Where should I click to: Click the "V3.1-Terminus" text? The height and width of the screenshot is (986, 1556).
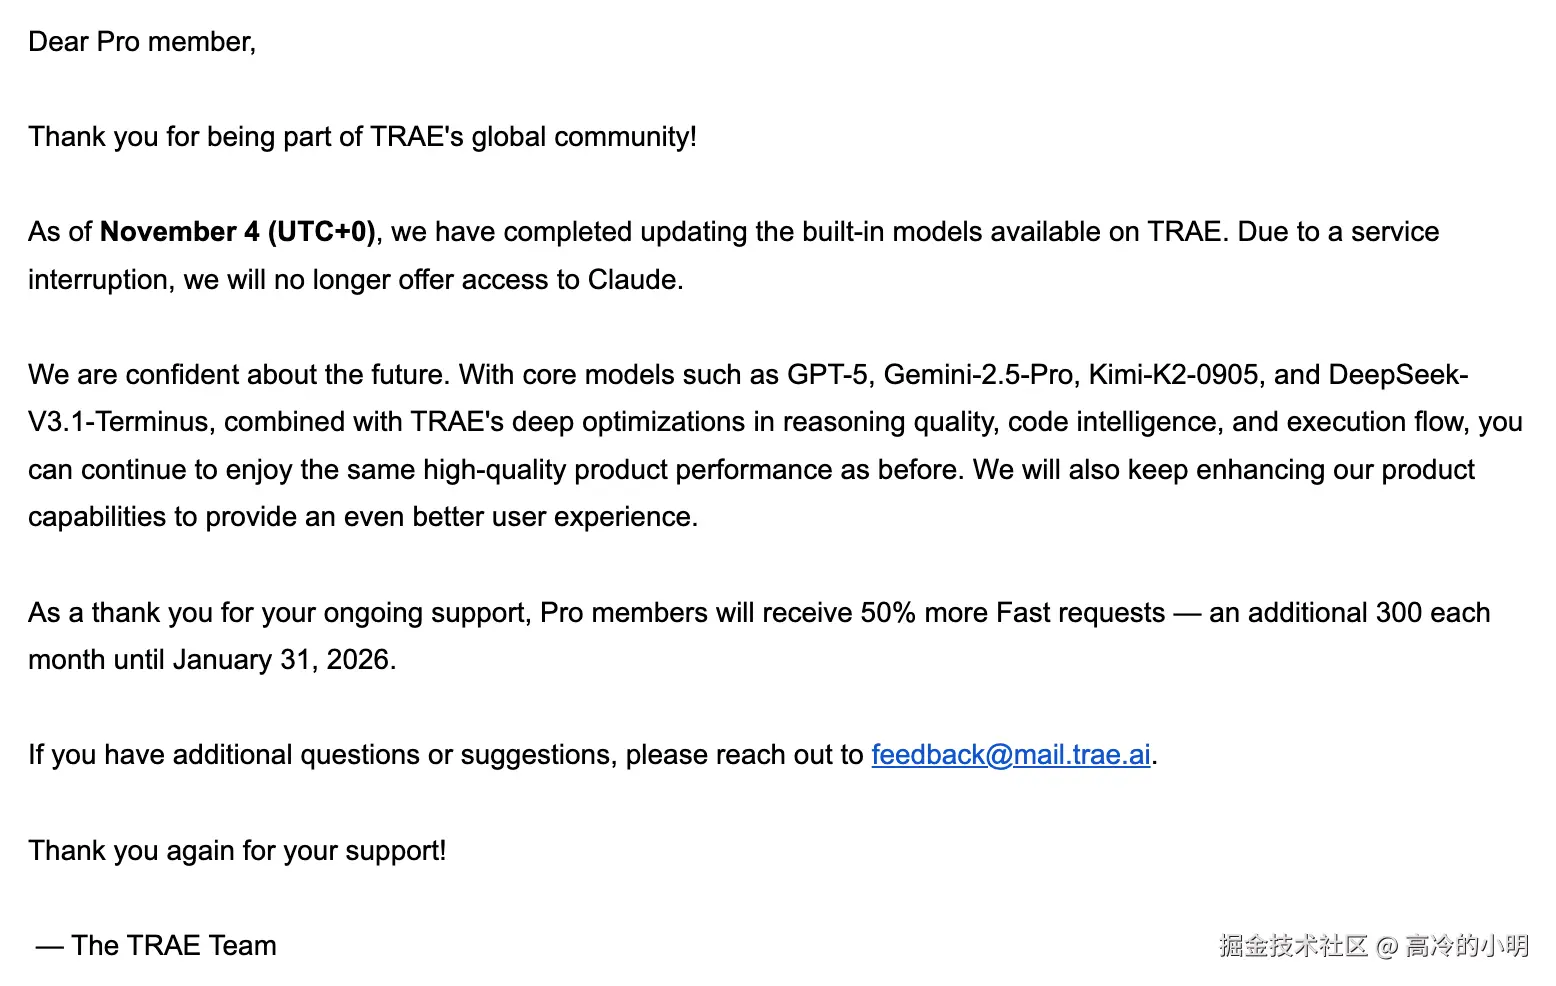click(118, 422)
